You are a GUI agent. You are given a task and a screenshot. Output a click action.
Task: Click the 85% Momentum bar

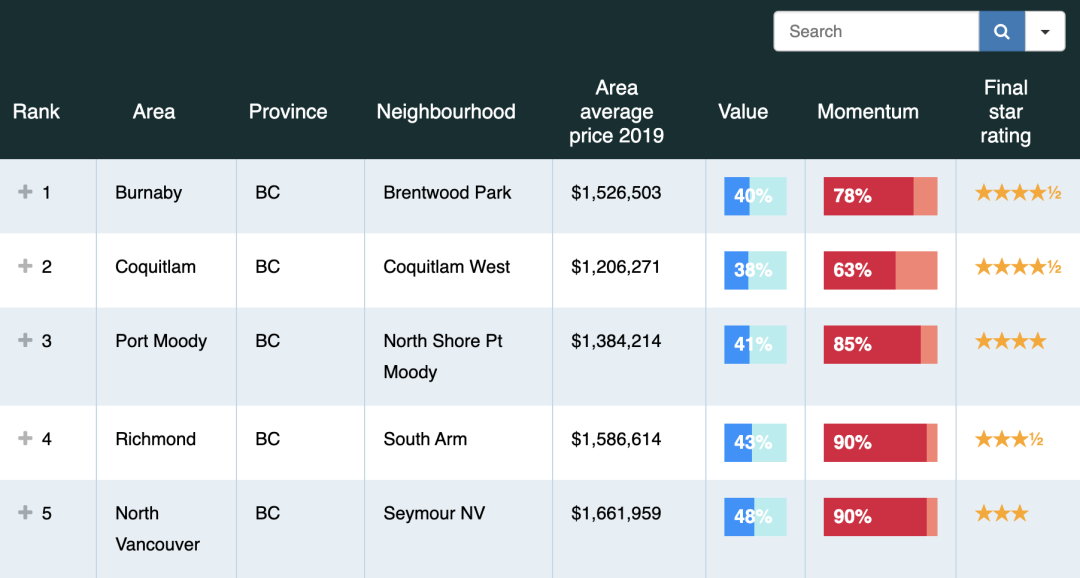(x=880, y=344)
